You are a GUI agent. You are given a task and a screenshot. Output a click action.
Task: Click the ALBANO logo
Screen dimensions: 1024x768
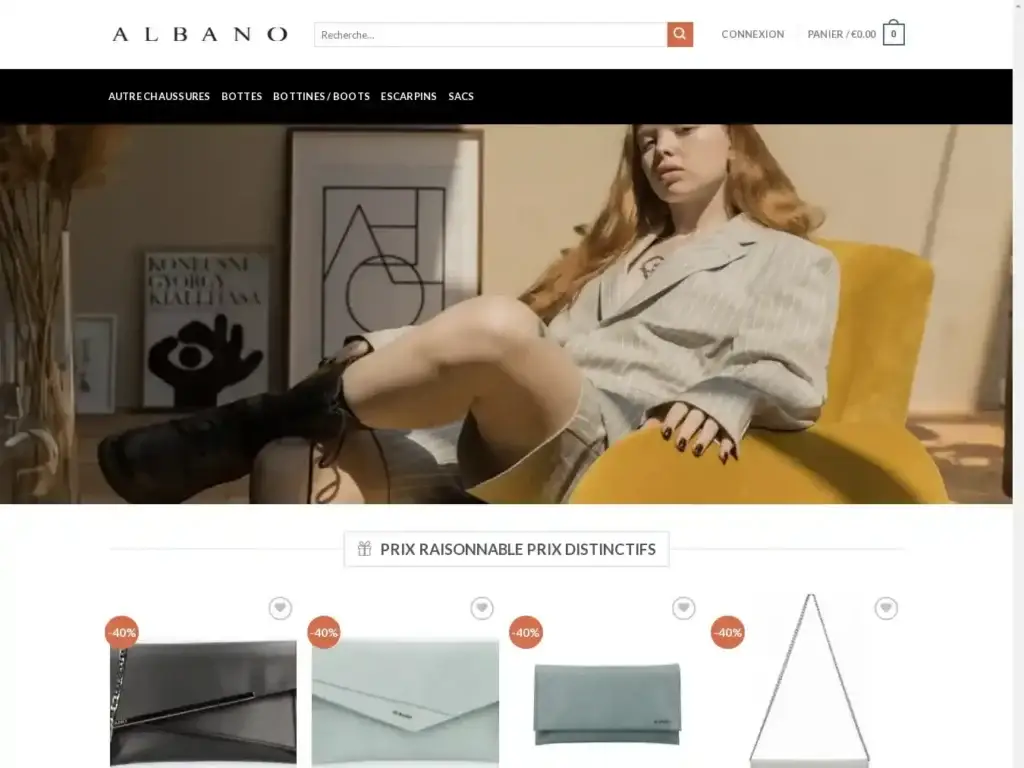point(200,34)
